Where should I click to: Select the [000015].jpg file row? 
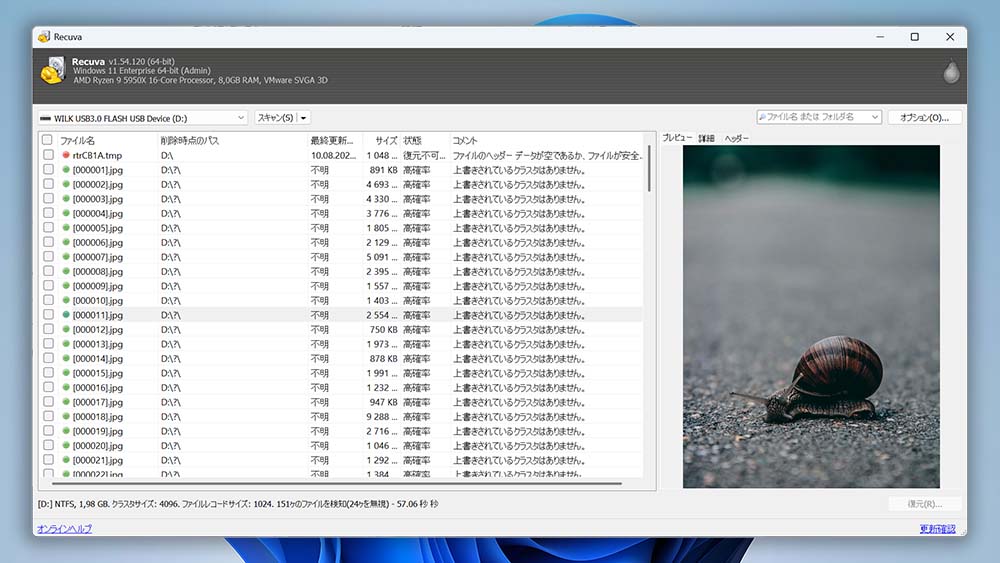pos(341,373)
